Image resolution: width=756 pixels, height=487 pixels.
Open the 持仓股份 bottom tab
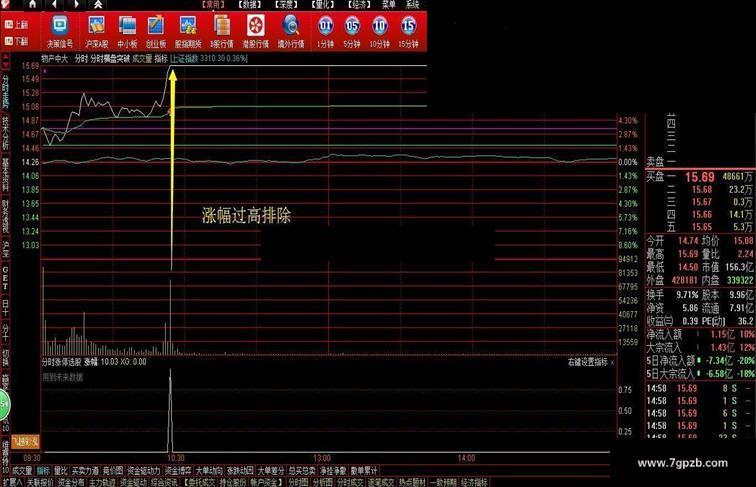coord(232,482)
